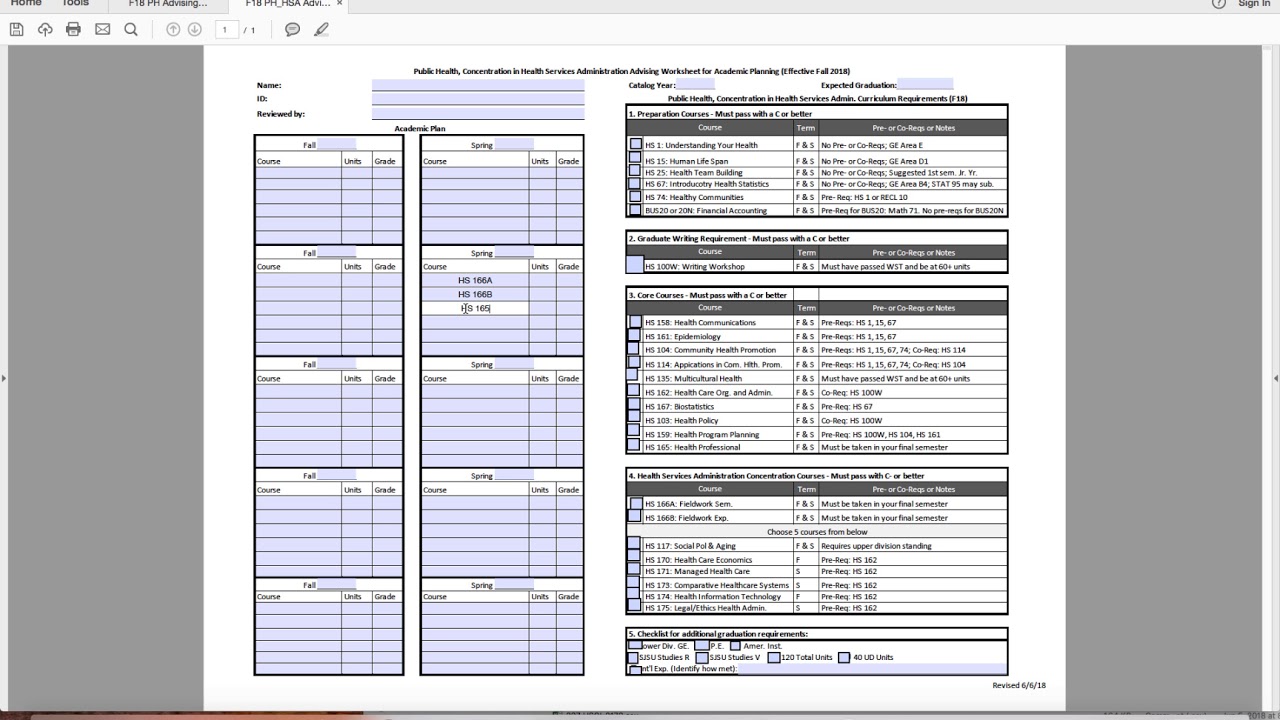1280x720 pixels.
Task: Open the Tools tab
Action: 75,4
